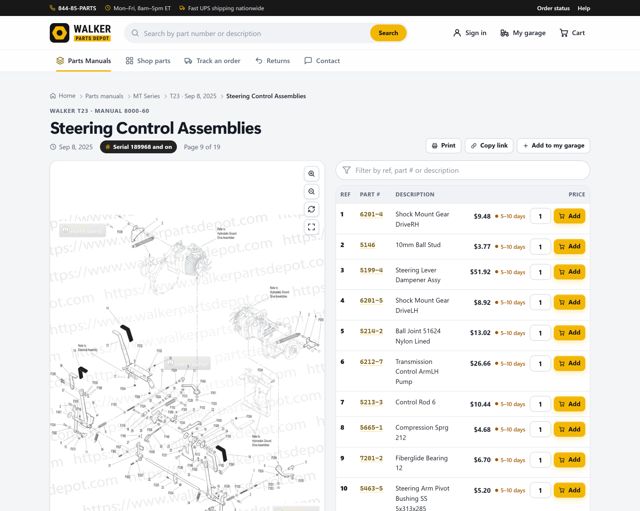
Task: Click the REF column header
Action: (x=345, y=195)
